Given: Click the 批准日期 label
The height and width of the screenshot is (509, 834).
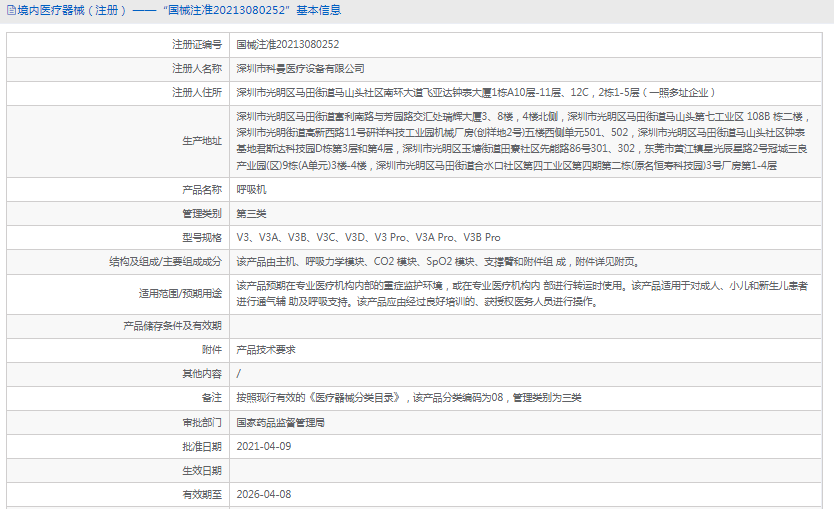Looking at the screenshot, I should pos(202,447).
